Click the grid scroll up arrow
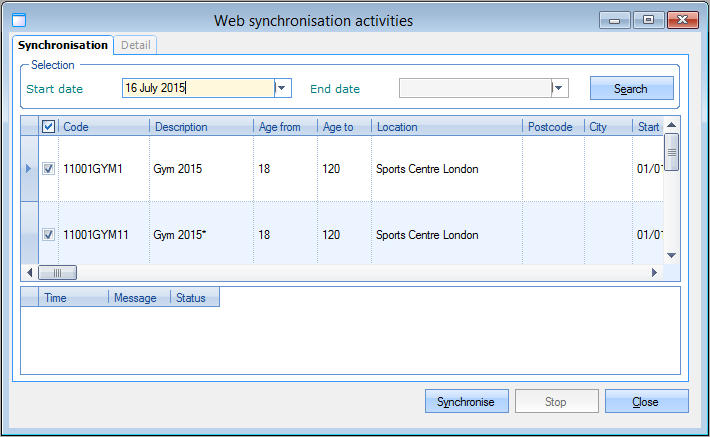710x437 pixels. [672, 125]
